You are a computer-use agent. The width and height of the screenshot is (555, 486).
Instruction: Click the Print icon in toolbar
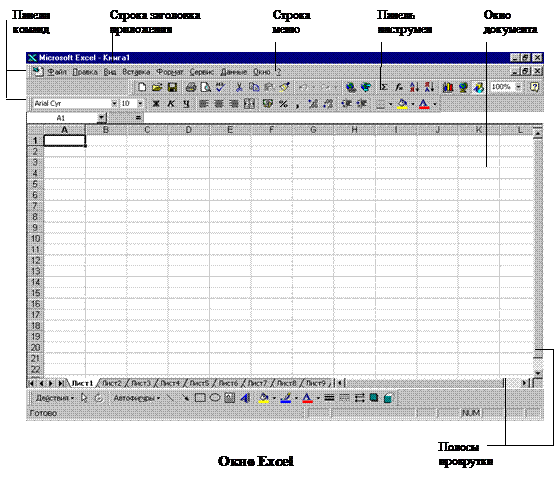click(191, 87)
